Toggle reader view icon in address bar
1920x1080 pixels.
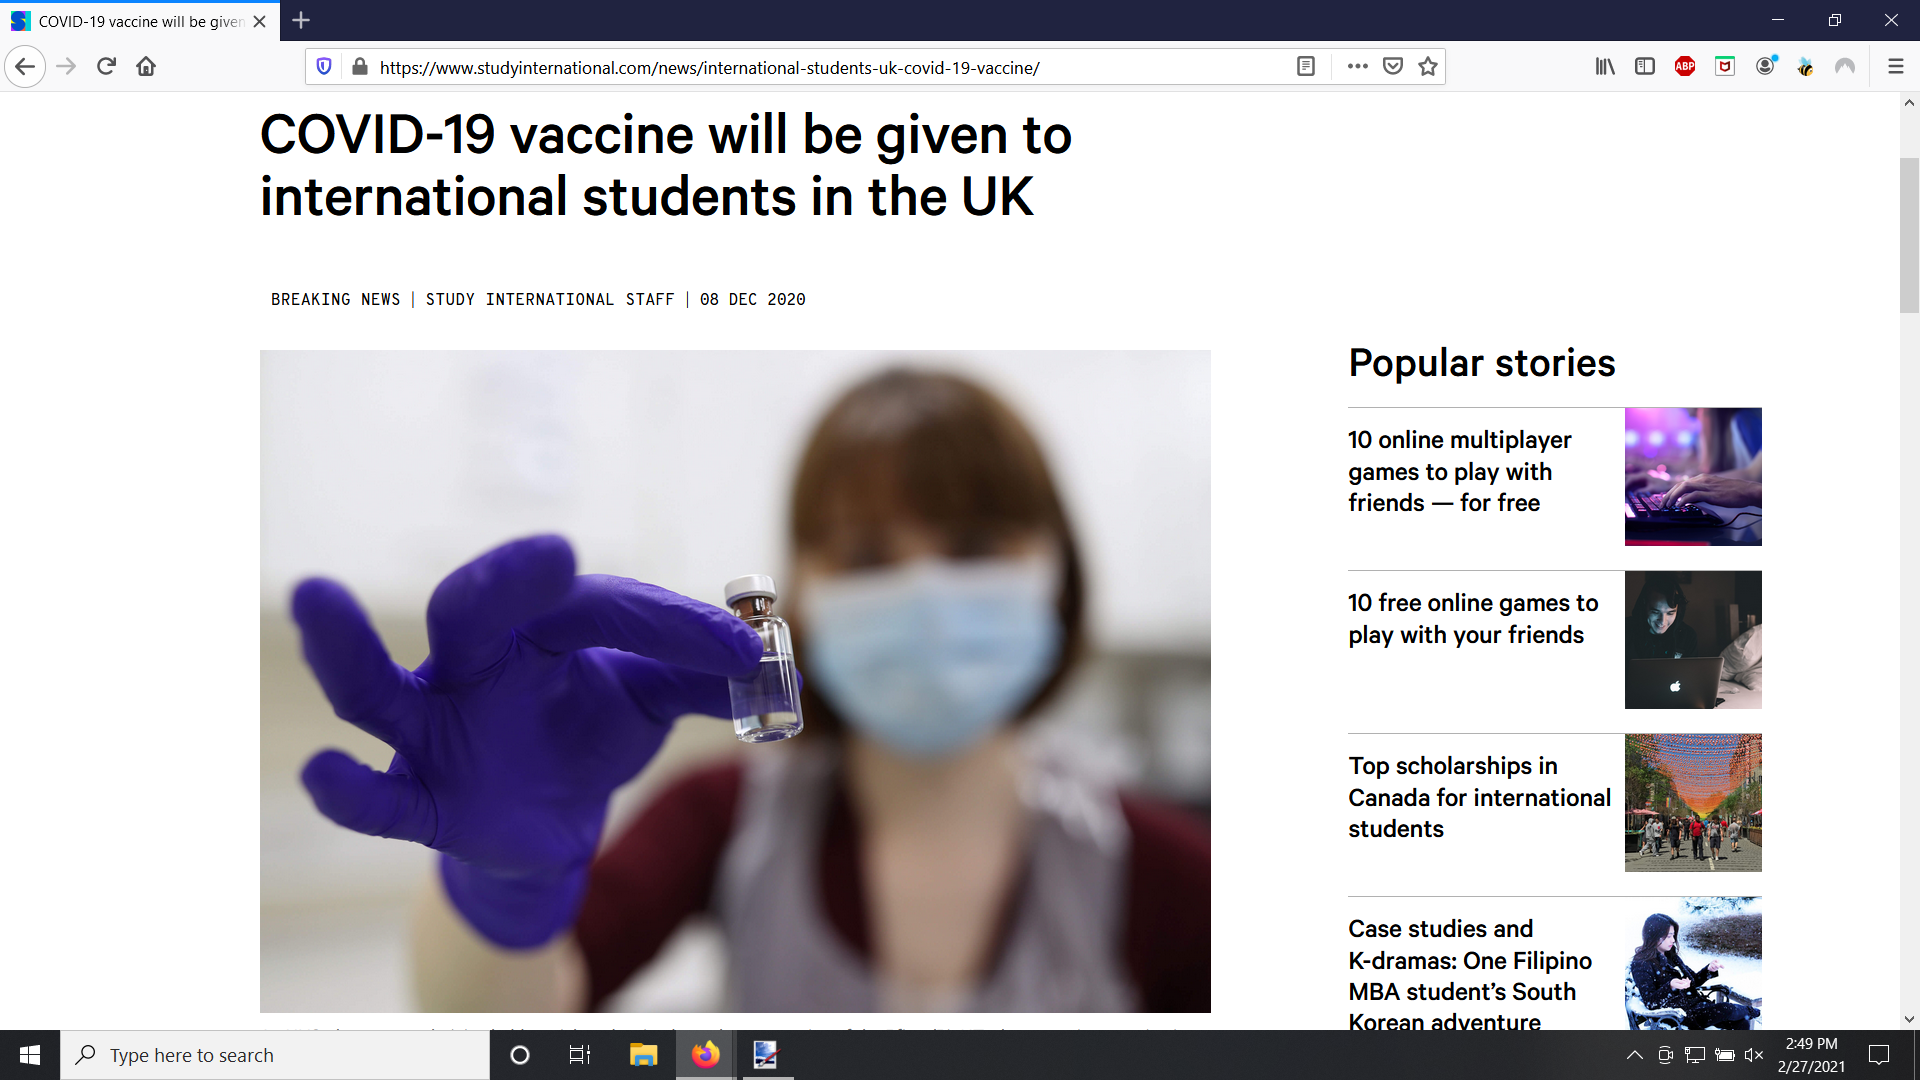point(1306,67)
